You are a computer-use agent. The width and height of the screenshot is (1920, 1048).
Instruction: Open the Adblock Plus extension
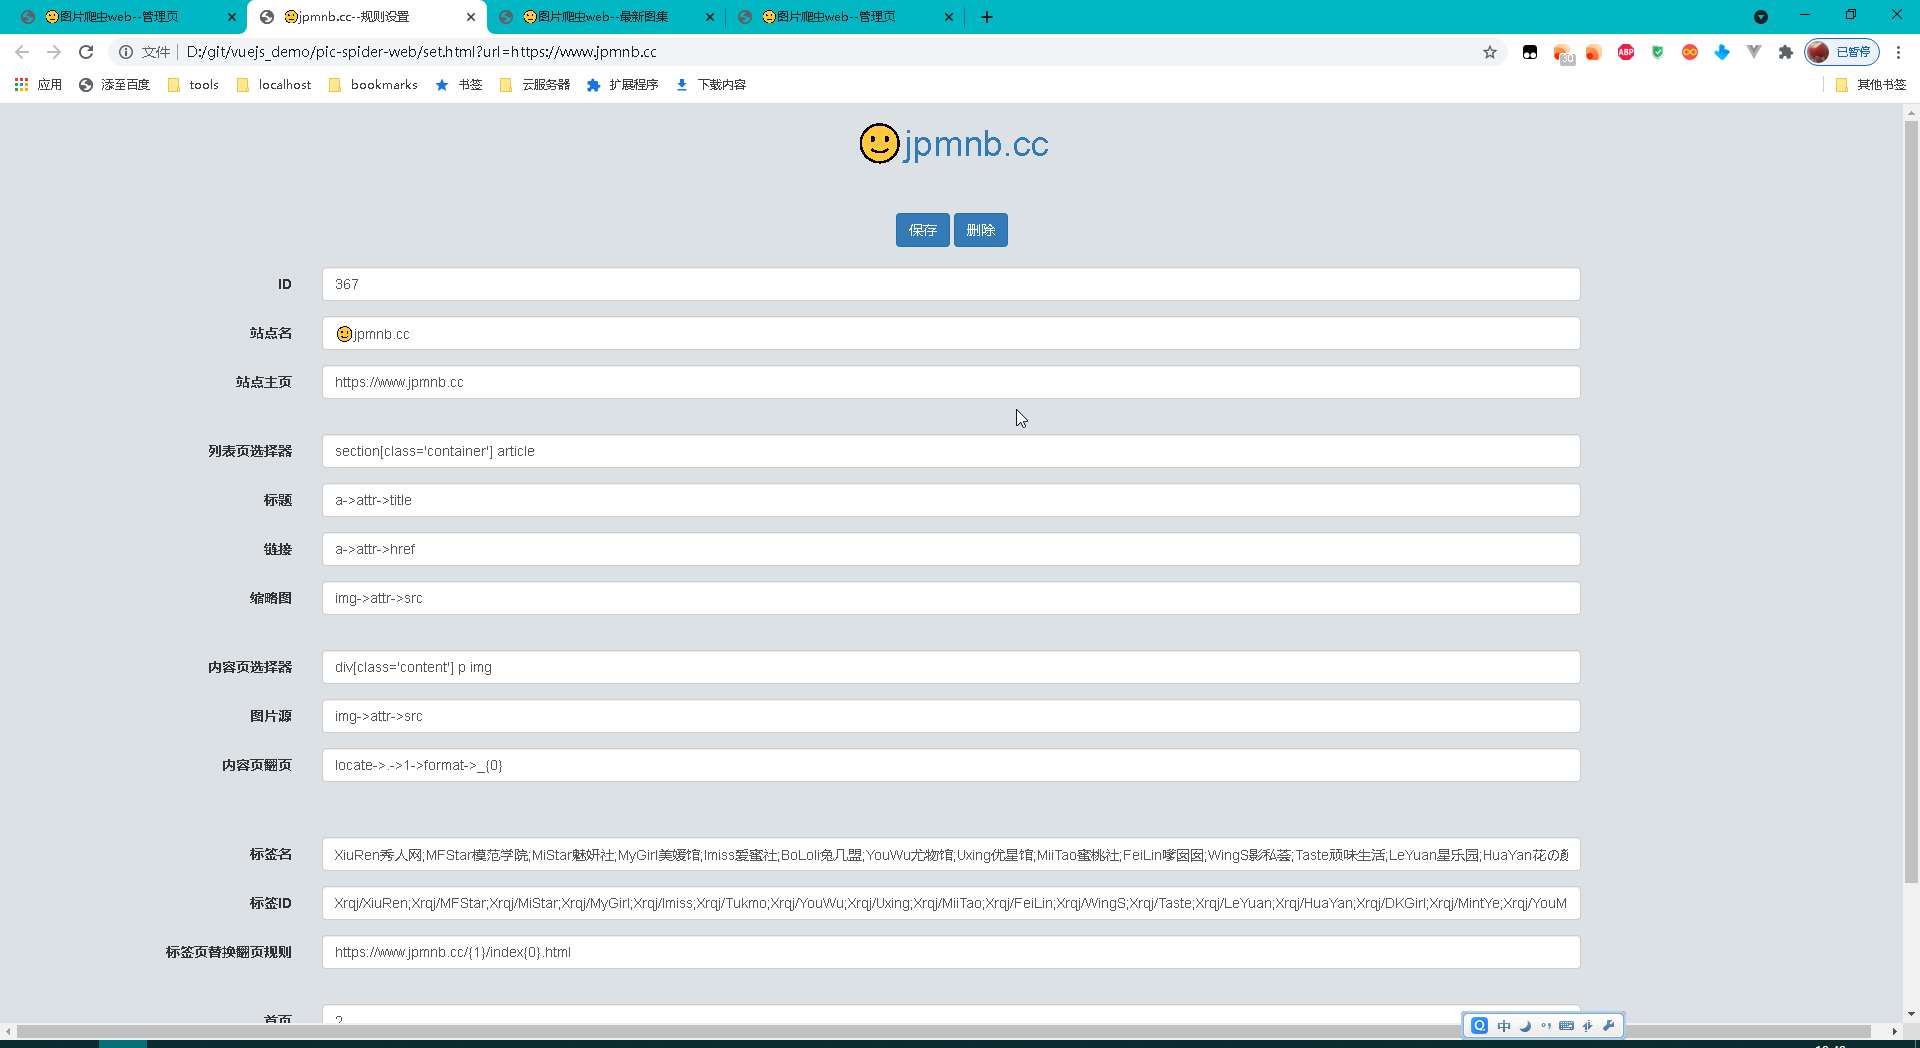point(1626,52)
